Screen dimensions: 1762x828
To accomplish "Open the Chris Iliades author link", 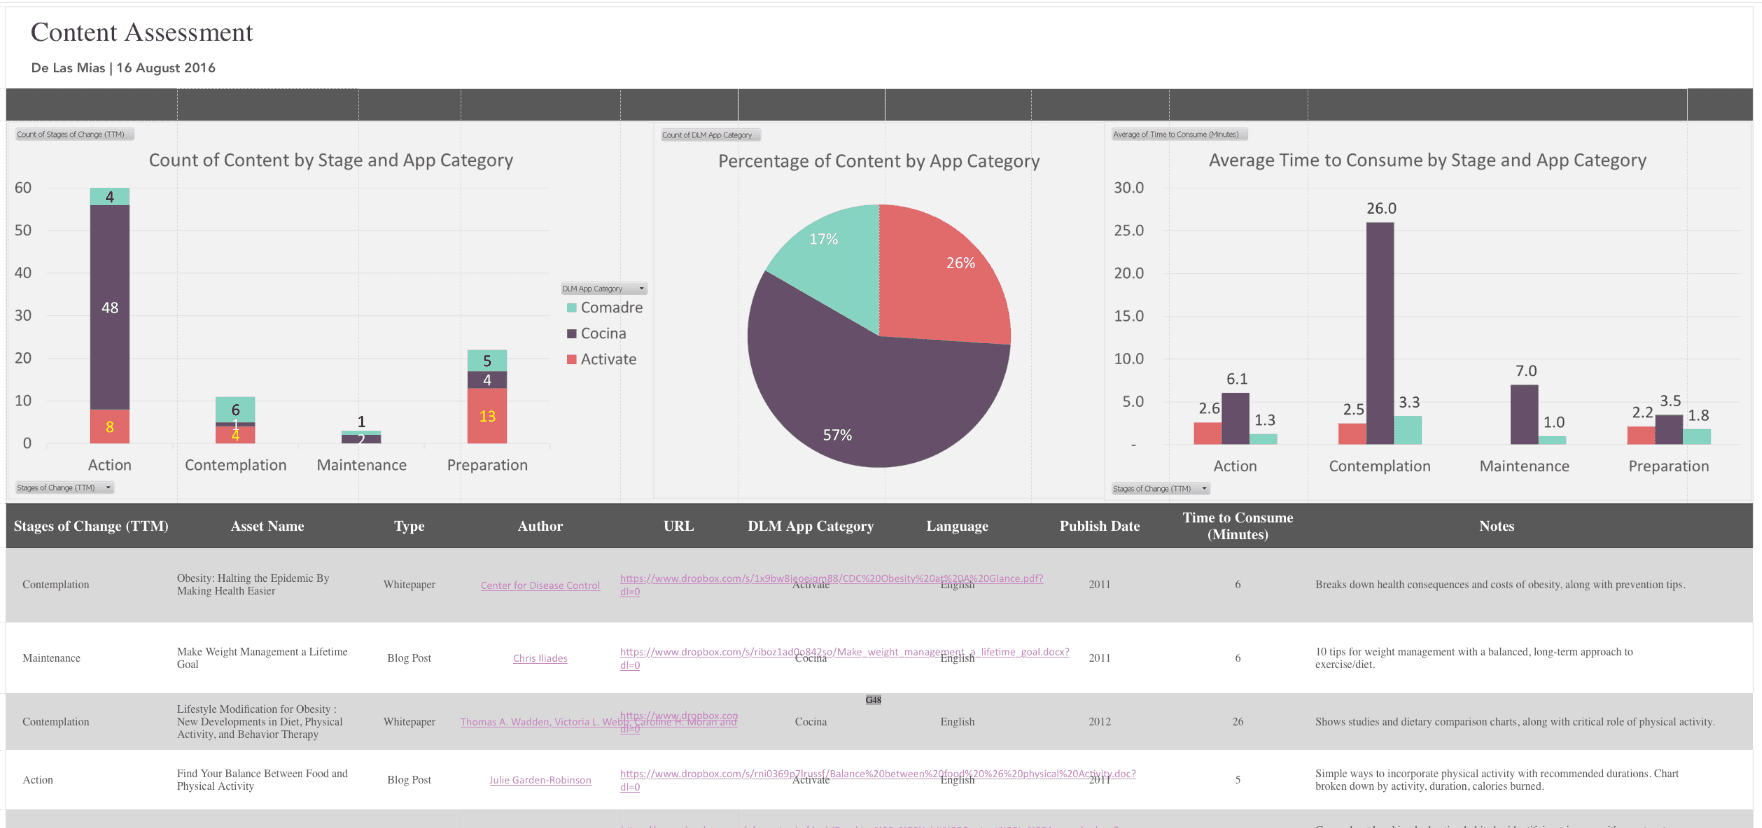I will [540, 659].
